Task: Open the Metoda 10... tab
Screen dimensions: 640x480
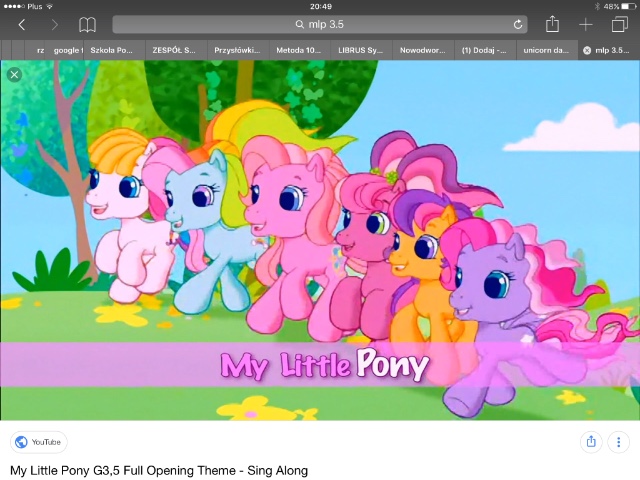Action: point(300,49)
